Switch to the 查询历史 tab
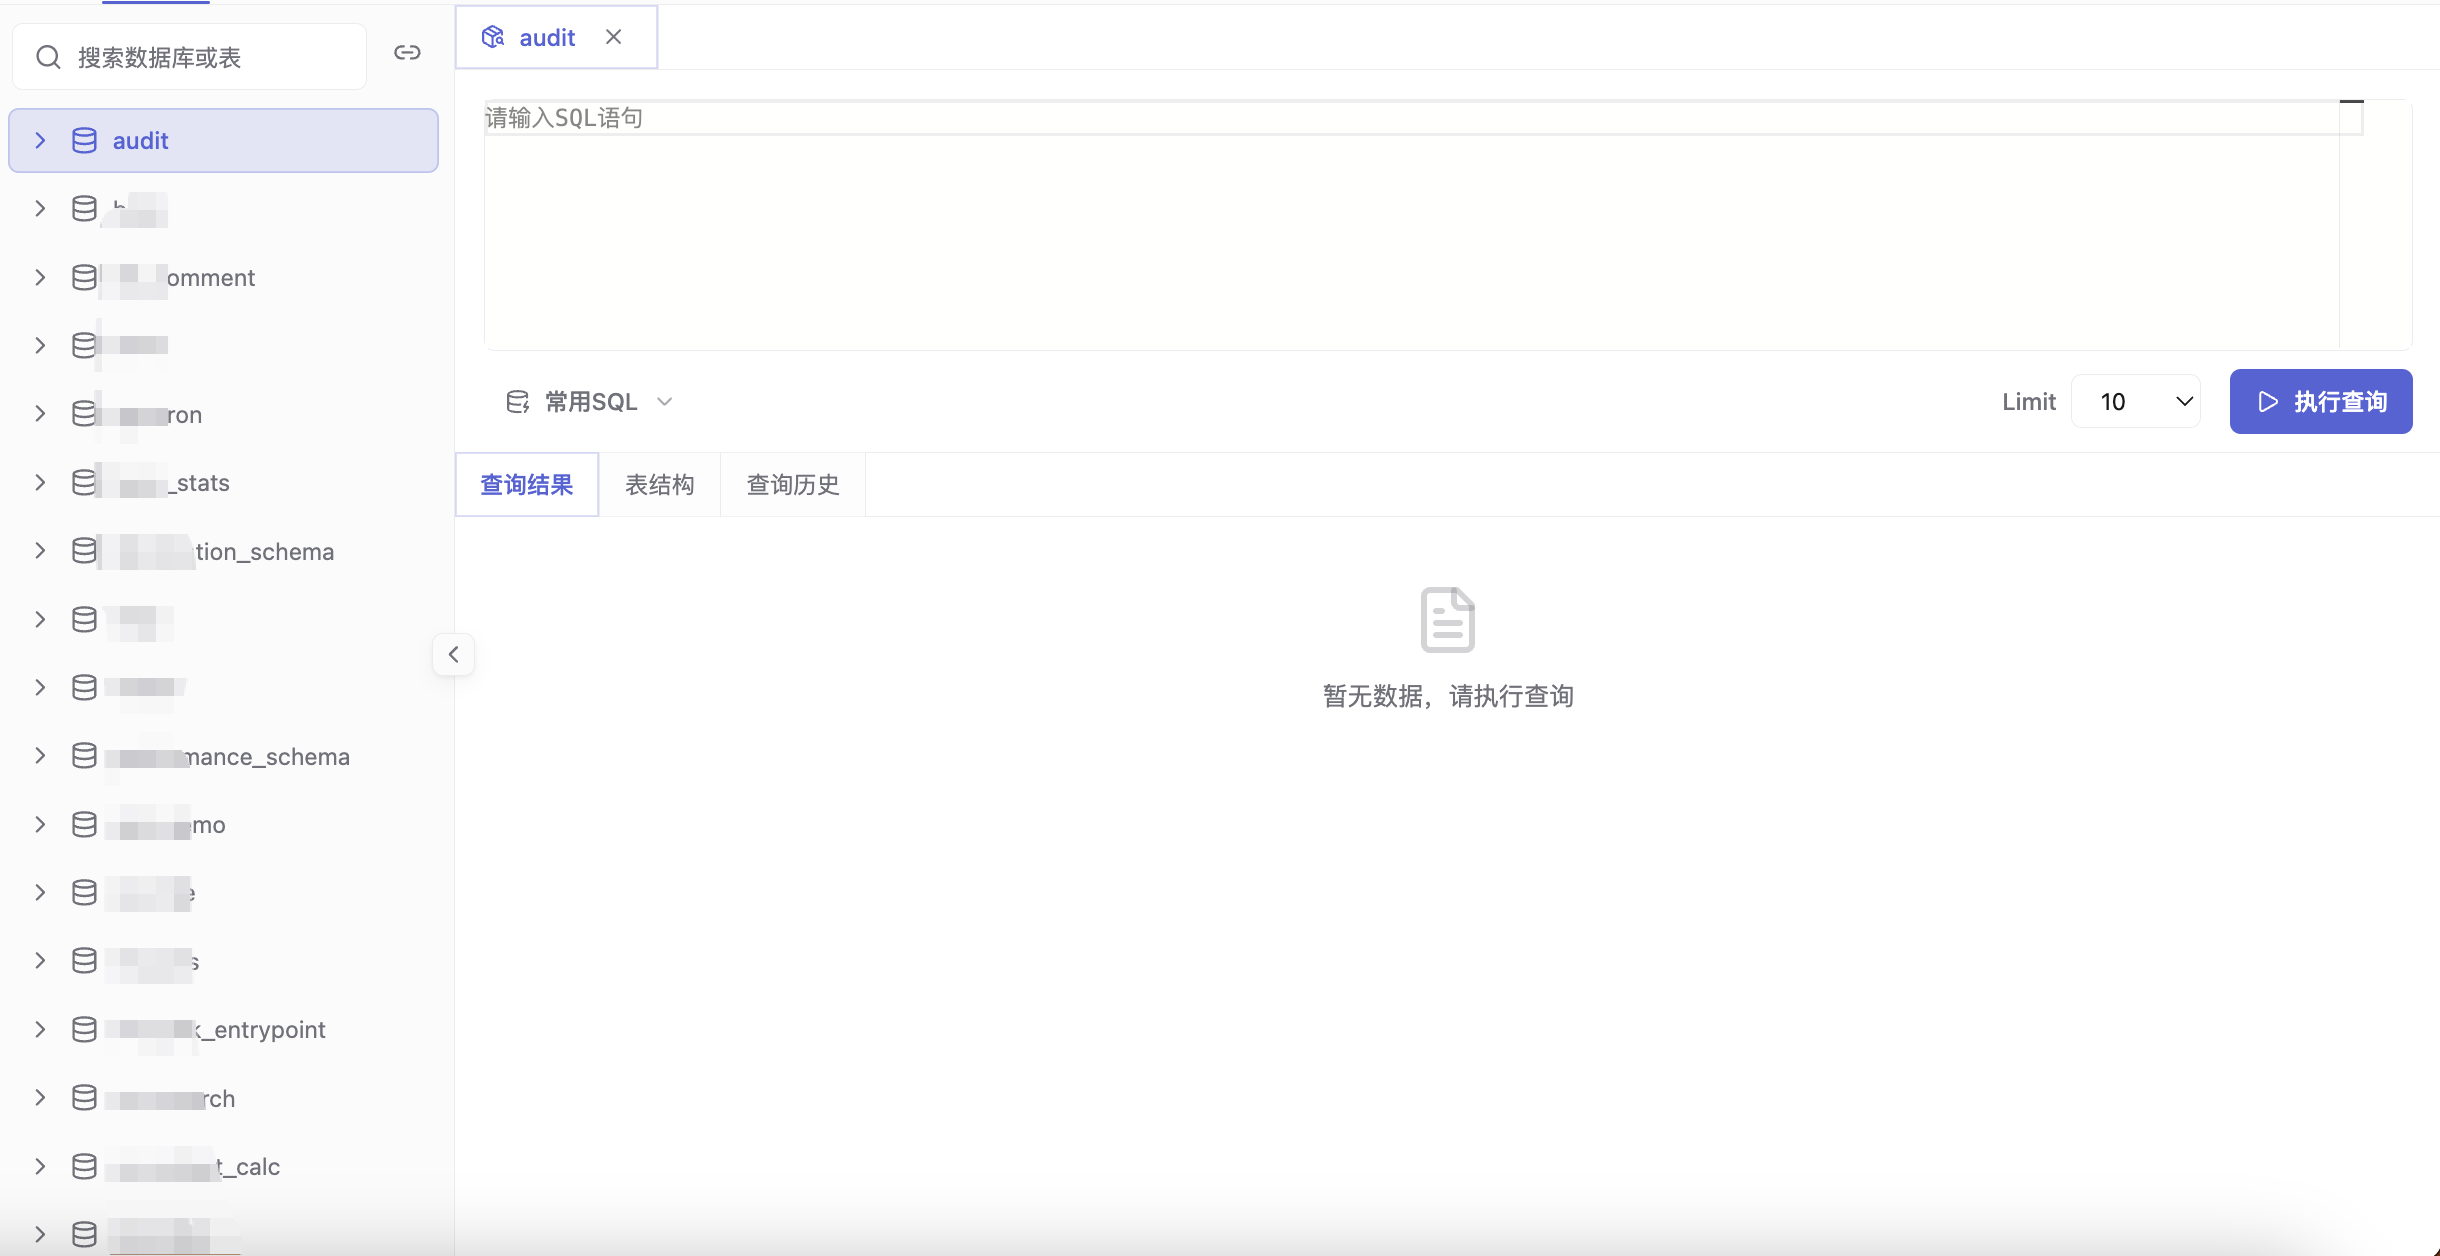2440x1256 pixels. (793, 485)
